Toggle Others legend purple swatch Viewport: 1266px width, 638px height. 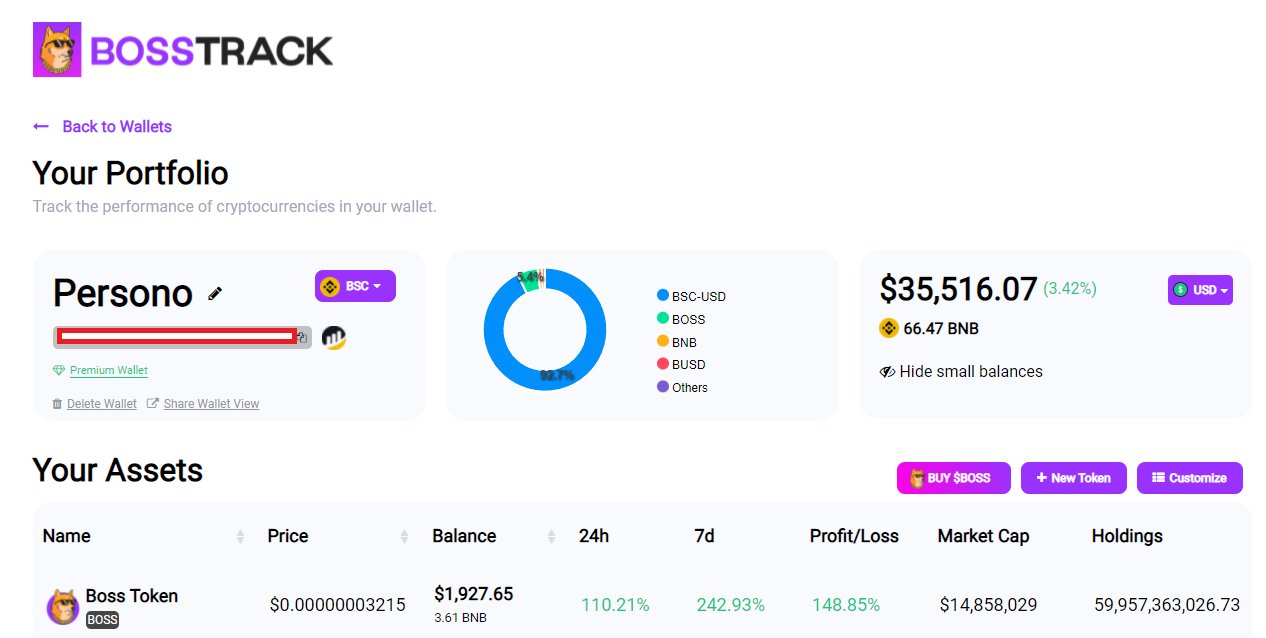(x=662, y=387)
